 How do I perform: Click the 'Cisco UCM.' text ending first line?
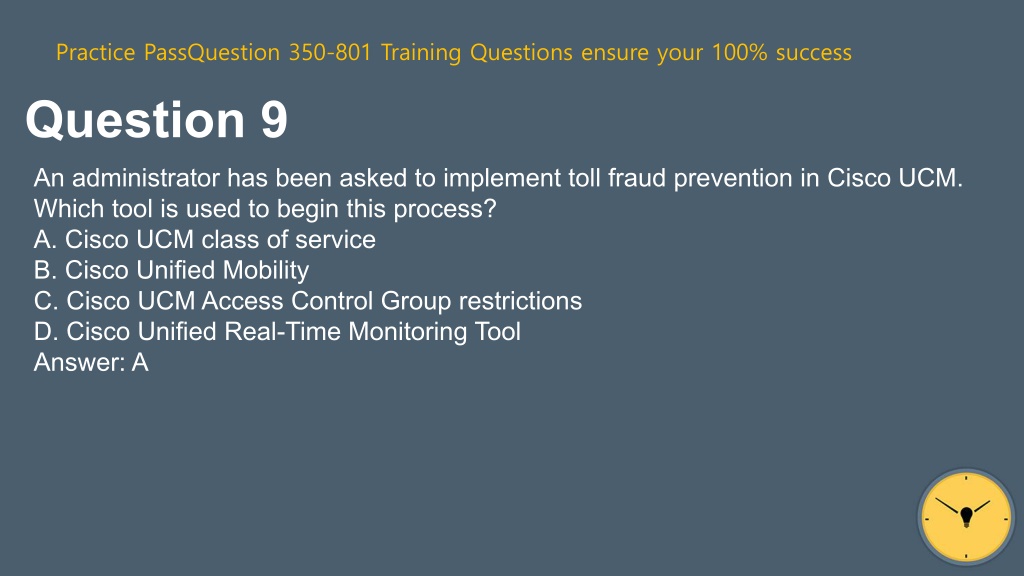coord(895,178)
